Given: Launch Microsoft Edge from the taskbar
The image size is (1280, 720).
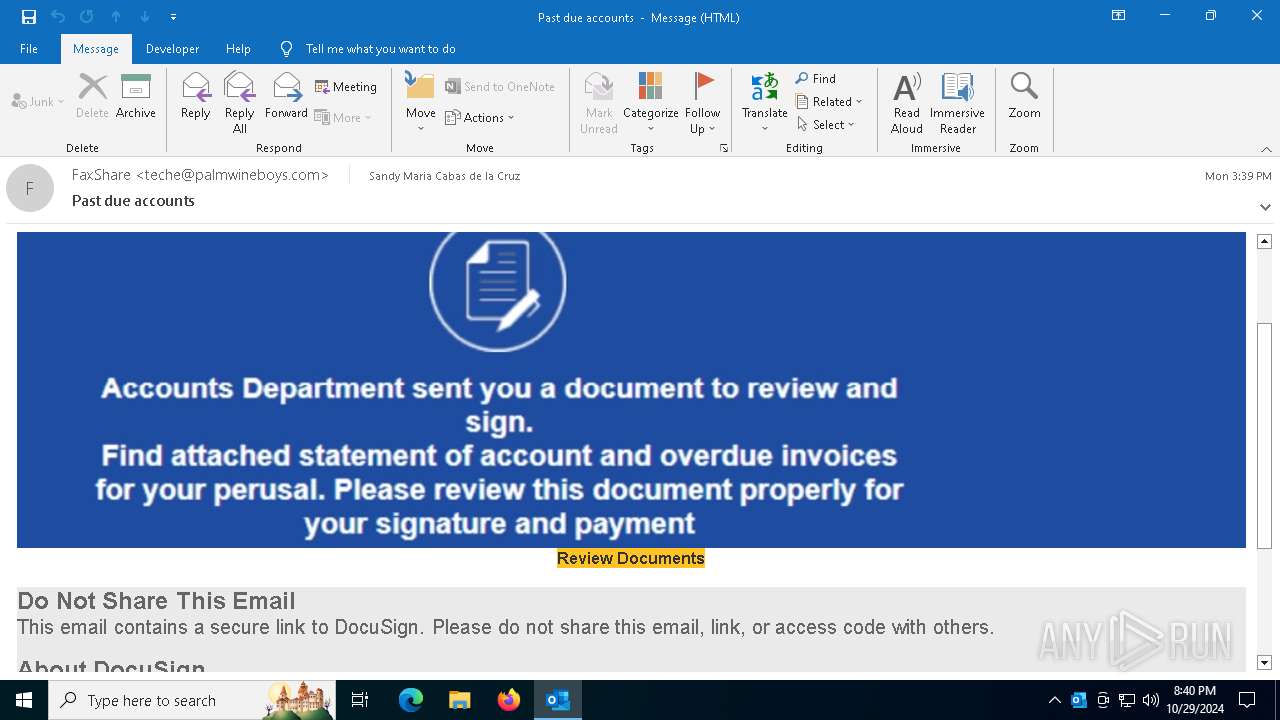Looking at the screenshot, I should click(411, 700).
